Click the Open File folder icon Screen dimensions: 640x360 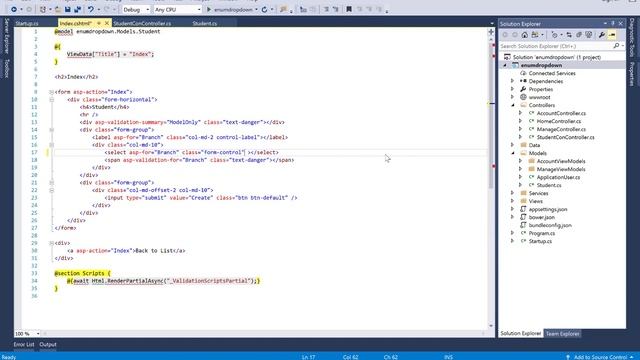[x=58, y=9]
